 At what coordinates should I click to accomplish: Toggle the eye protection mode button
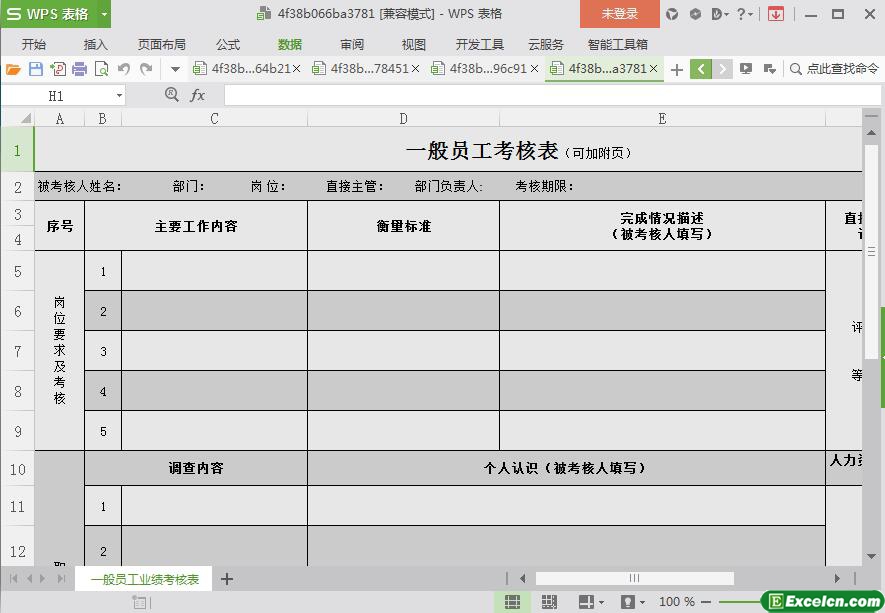tap(627, 602)
